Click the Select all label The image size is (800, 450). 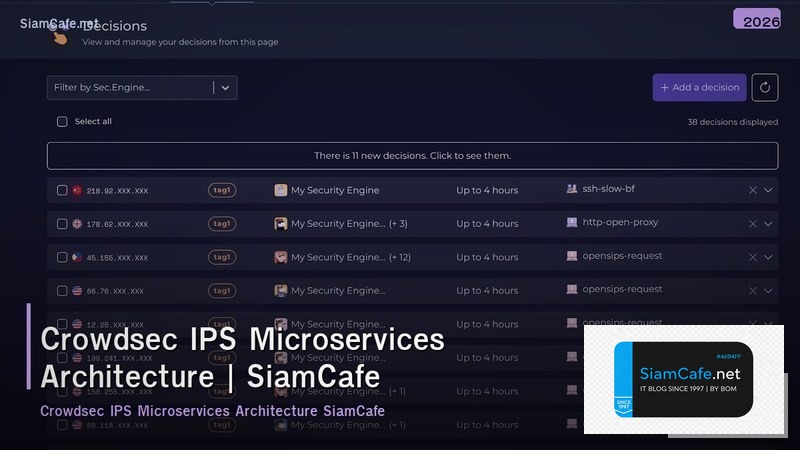pos(93,121)
